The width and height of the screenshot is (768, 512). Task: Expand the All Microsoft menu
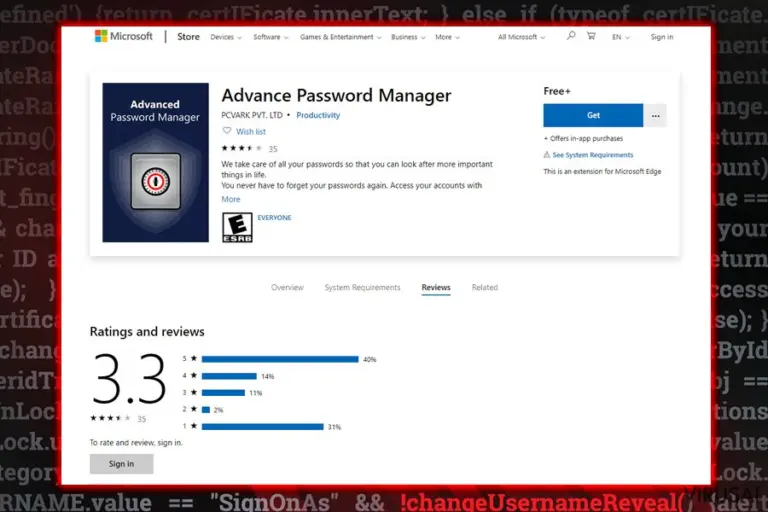[521, 37]
